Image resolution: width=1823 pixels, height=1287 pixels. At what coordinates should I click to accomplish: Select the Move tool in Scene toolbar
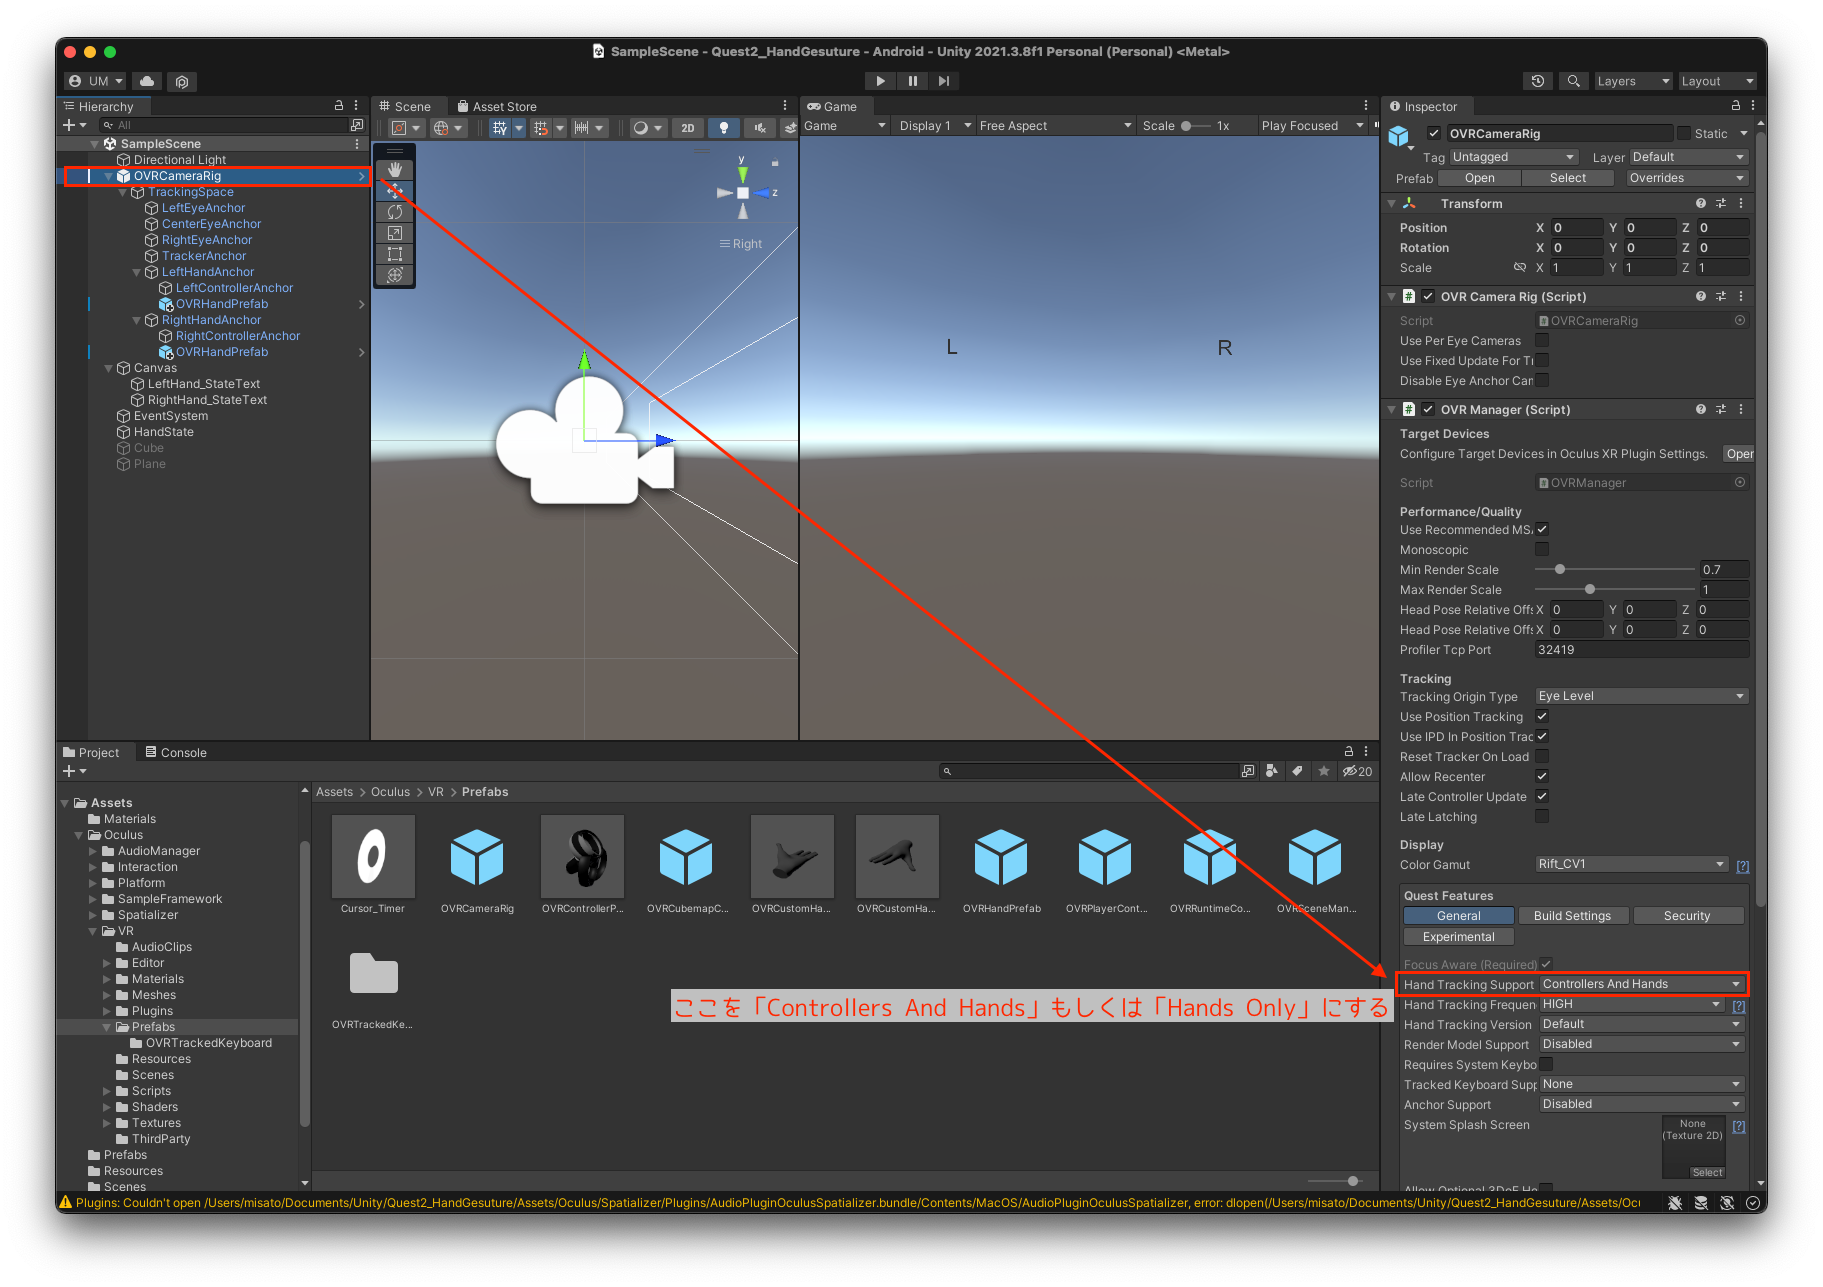pos(395,191)
